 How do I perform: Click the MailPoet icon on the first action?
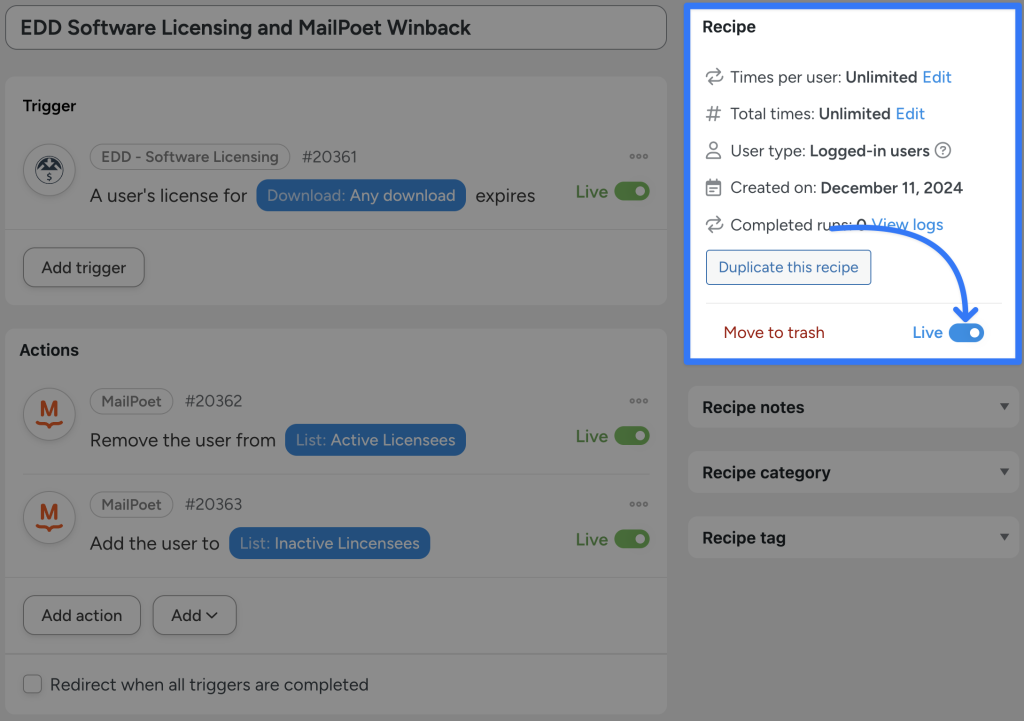(48, 414)
